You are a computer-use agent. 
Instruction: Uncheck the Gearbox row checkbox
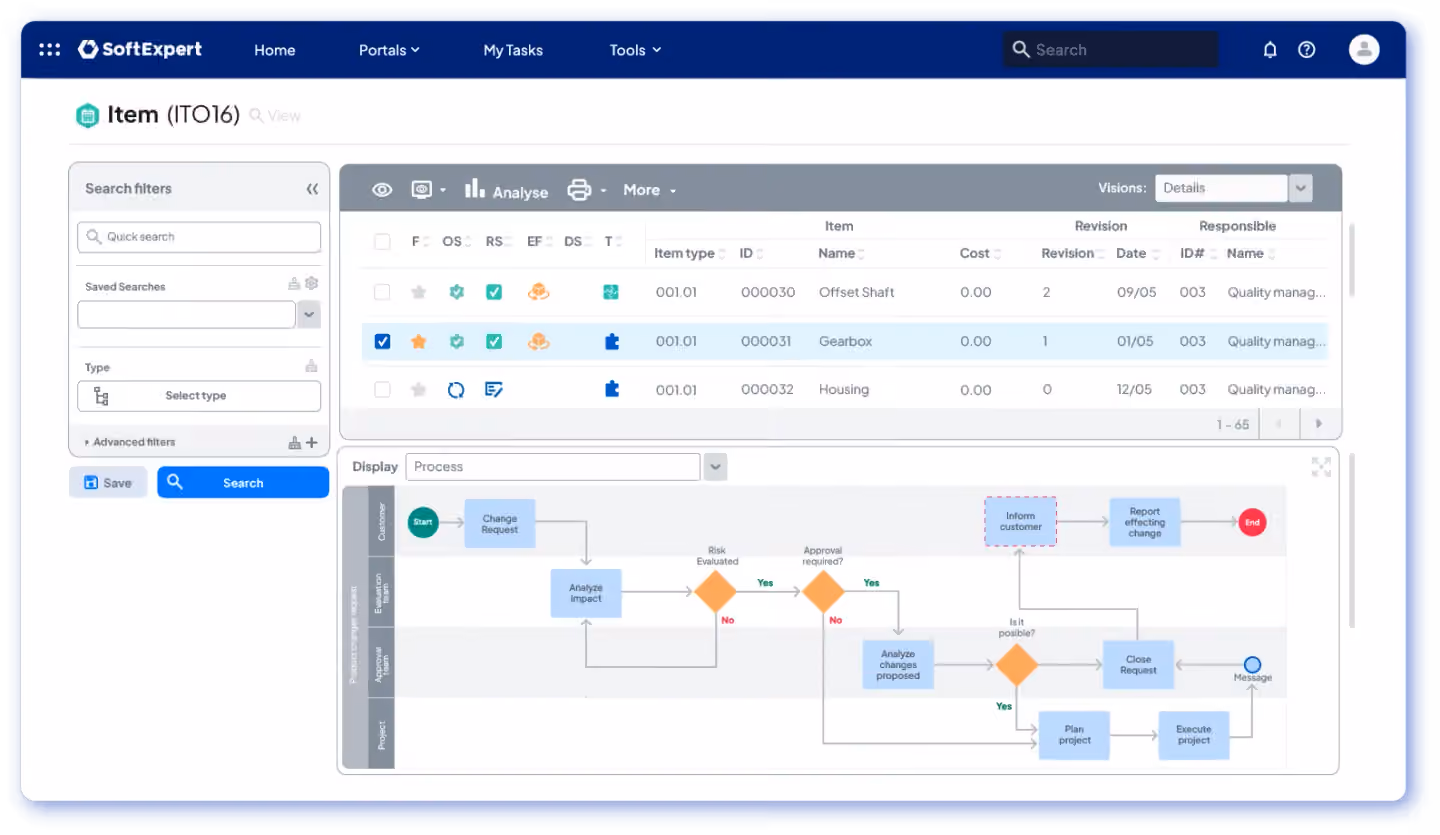[382, 342]
